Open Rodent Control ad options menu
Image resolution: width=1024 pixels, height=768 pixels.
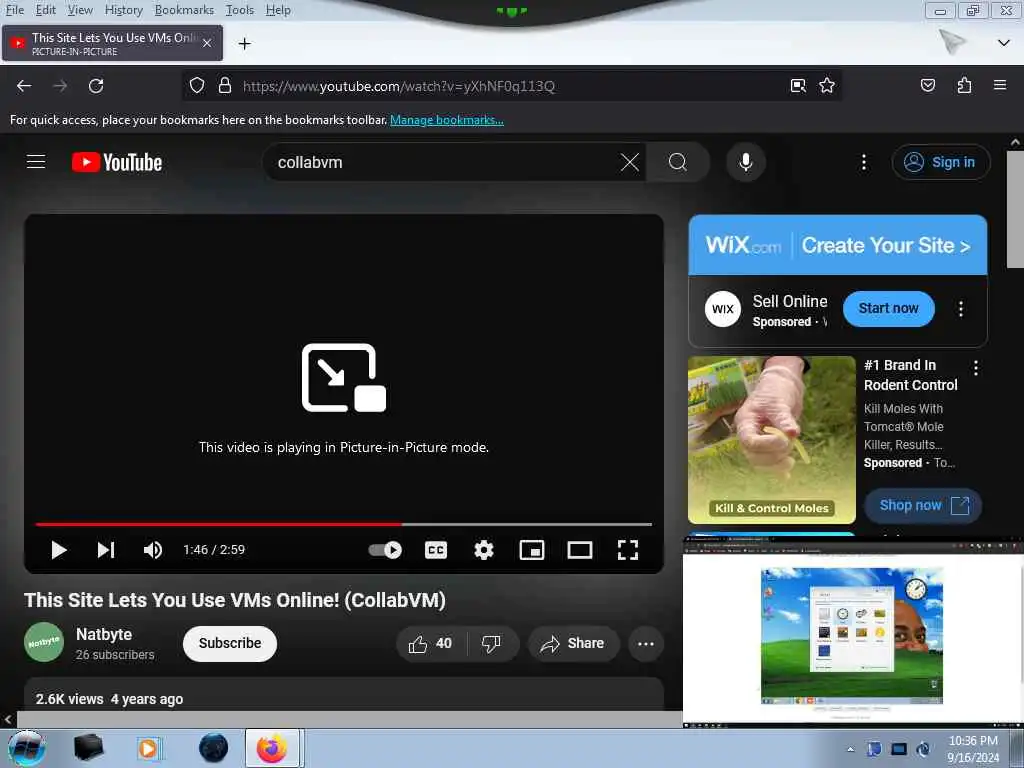[976, 368]
